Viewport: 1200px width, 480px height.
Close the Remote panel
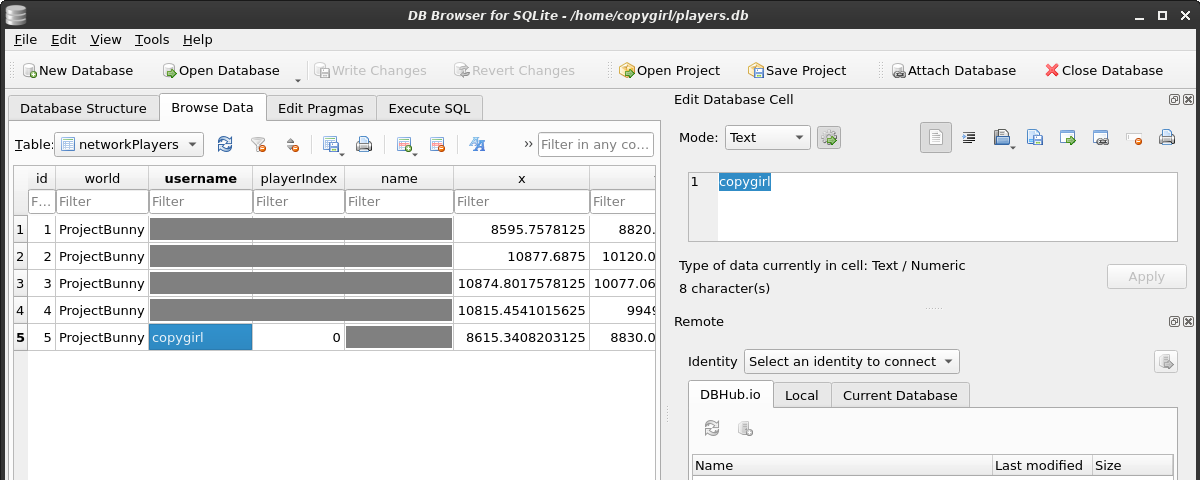(1188, 322)
